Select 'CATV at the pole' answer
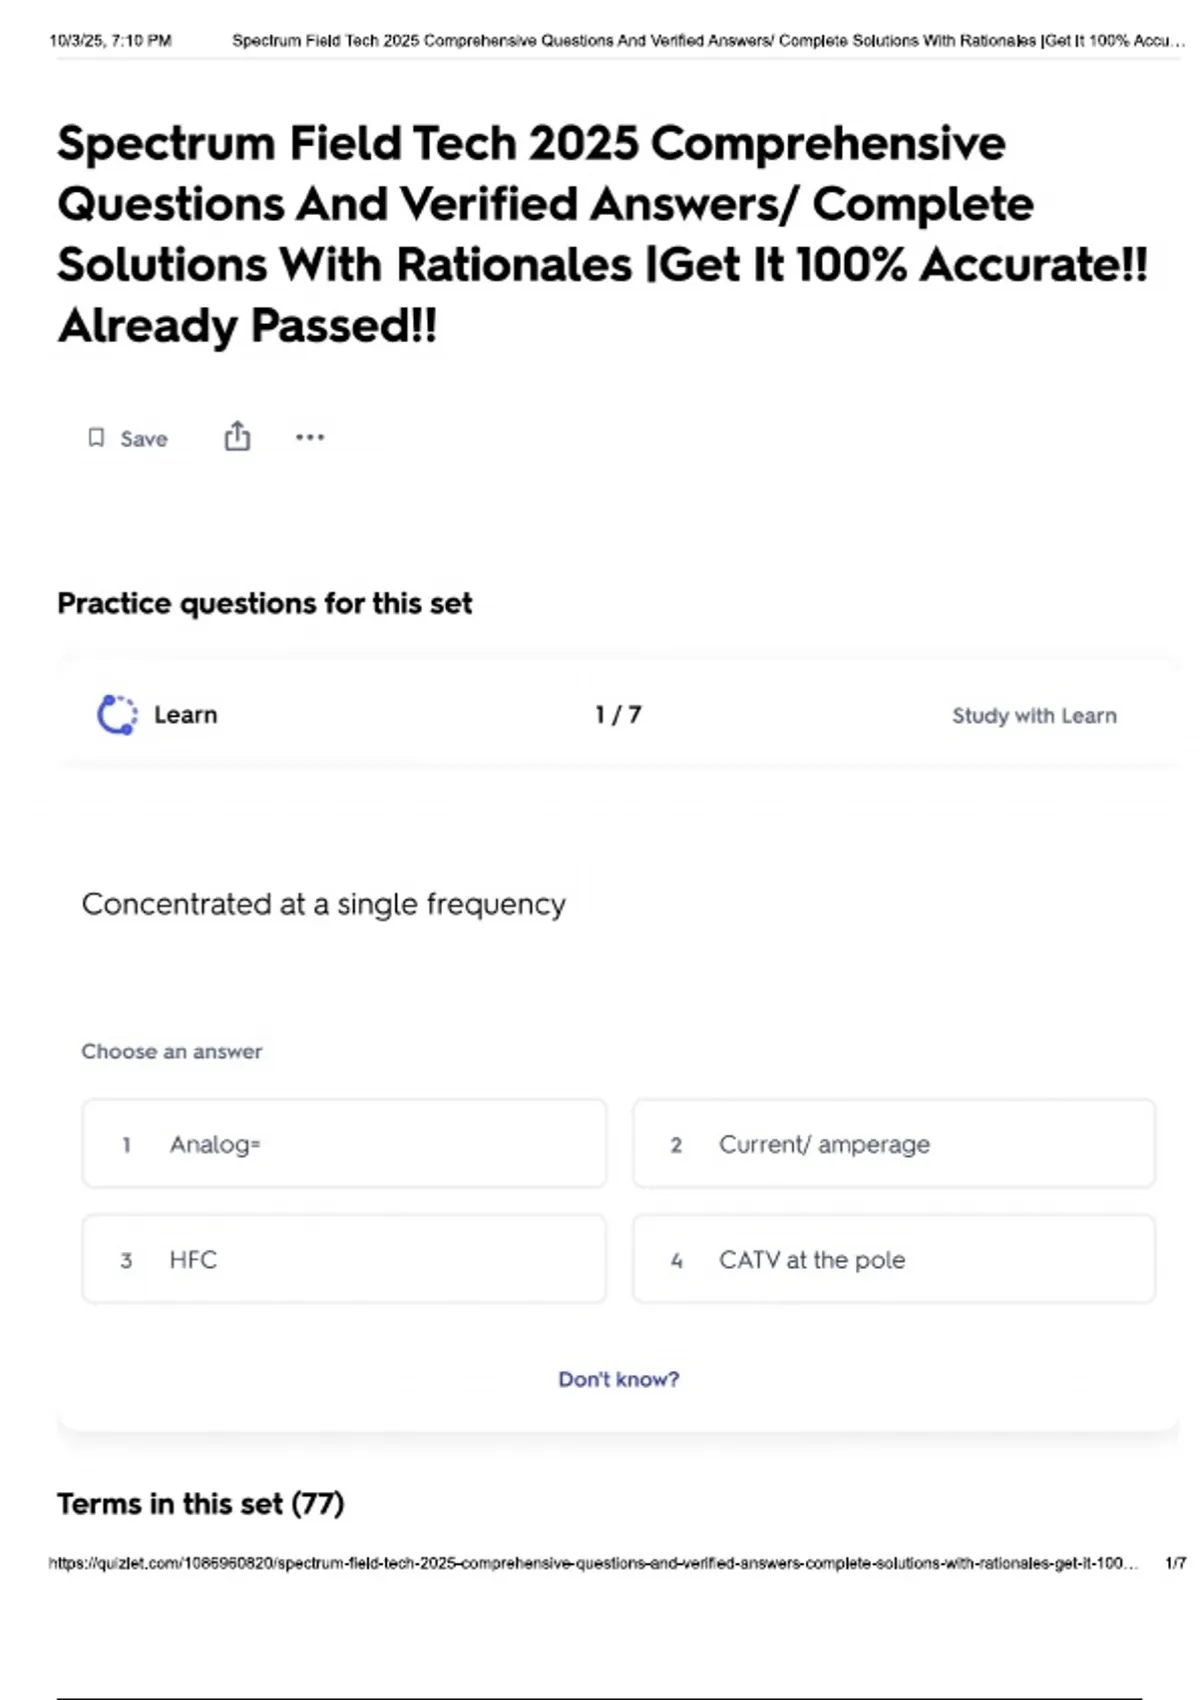This screenshot has height=1700, width=1200. [894, 1259]
